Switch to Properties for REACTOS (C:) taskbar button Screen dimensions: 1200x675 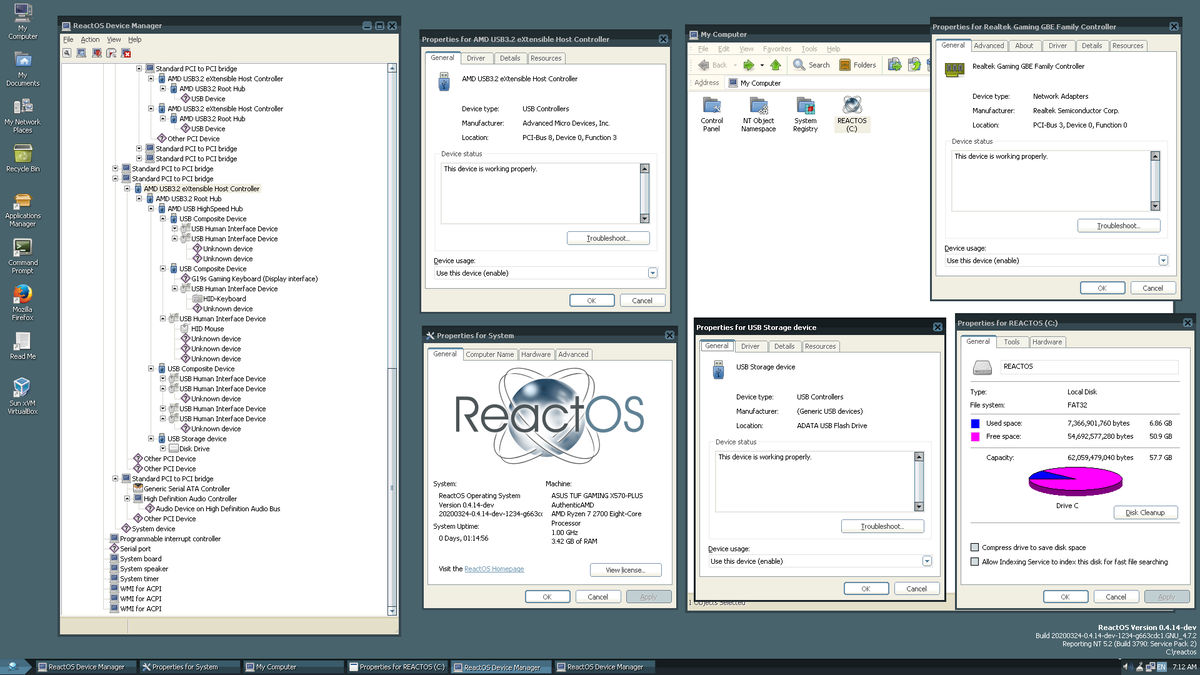(397, 667)
